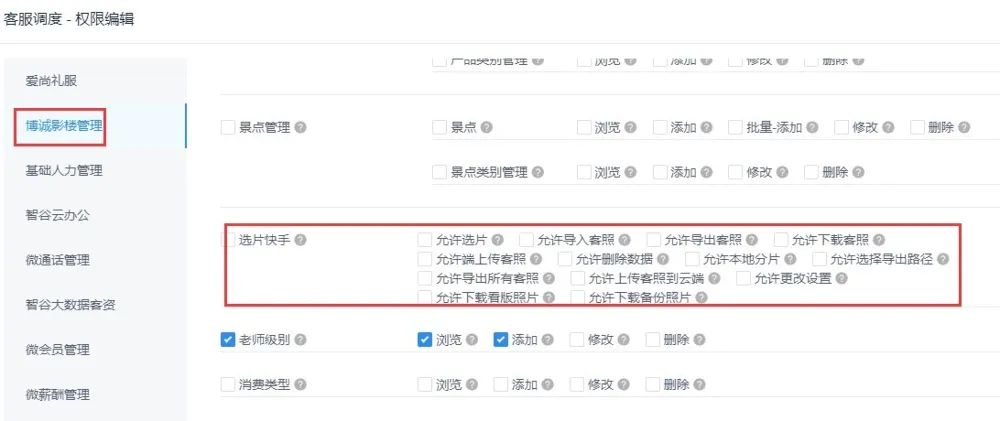Select 微会员管理 in the left menu
The width and height of the screenshot is (1000, 421).
click(x=57, y=350)
